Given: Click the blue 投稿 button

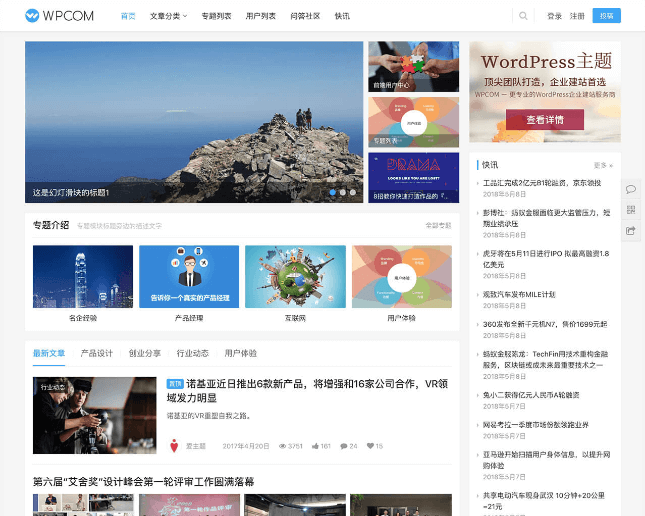Looking at the screenshot, I should (607, 16).
